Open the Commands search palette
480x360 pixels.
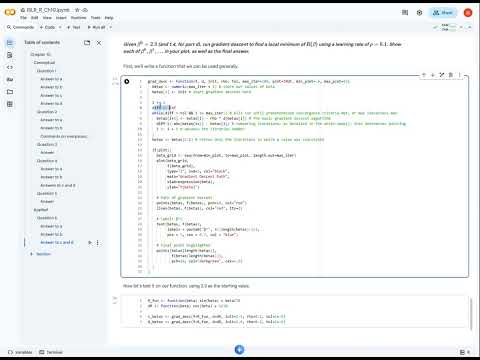21,27
